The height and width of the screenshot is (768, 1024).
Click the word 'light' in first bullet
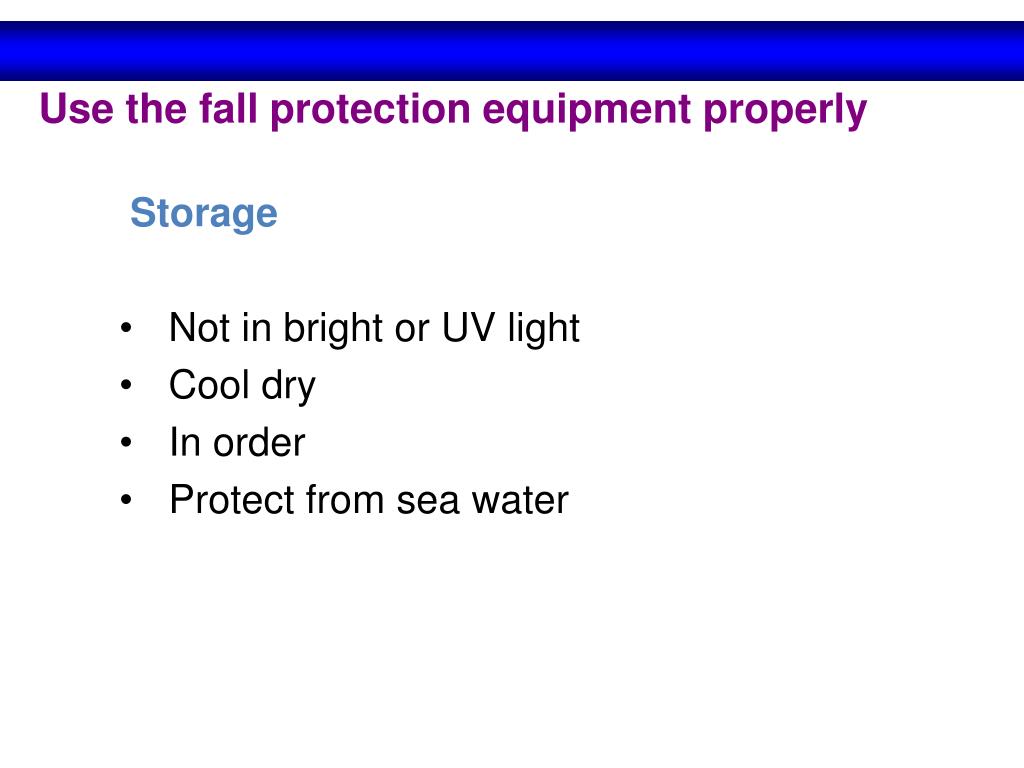pyautogui.click(x=544, y=328)
